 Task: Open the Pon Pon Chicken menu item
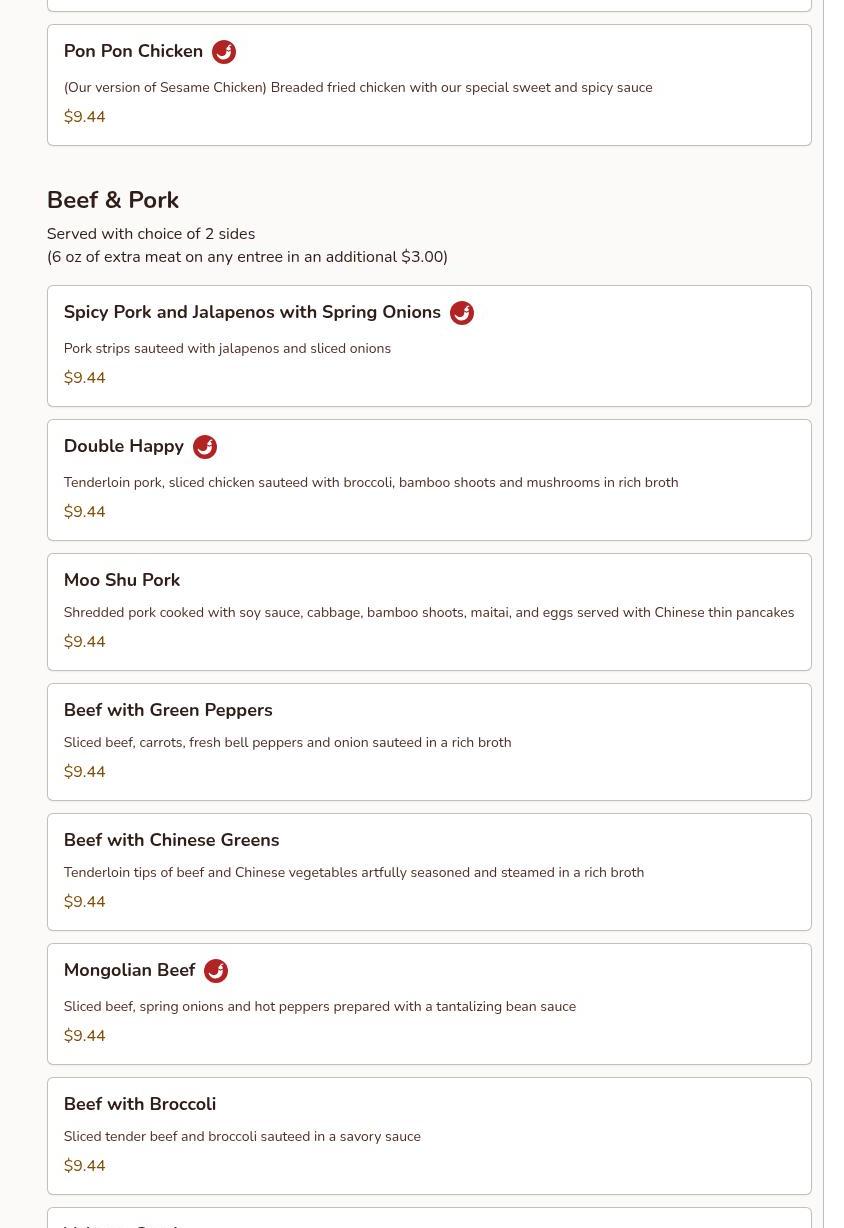429,85
